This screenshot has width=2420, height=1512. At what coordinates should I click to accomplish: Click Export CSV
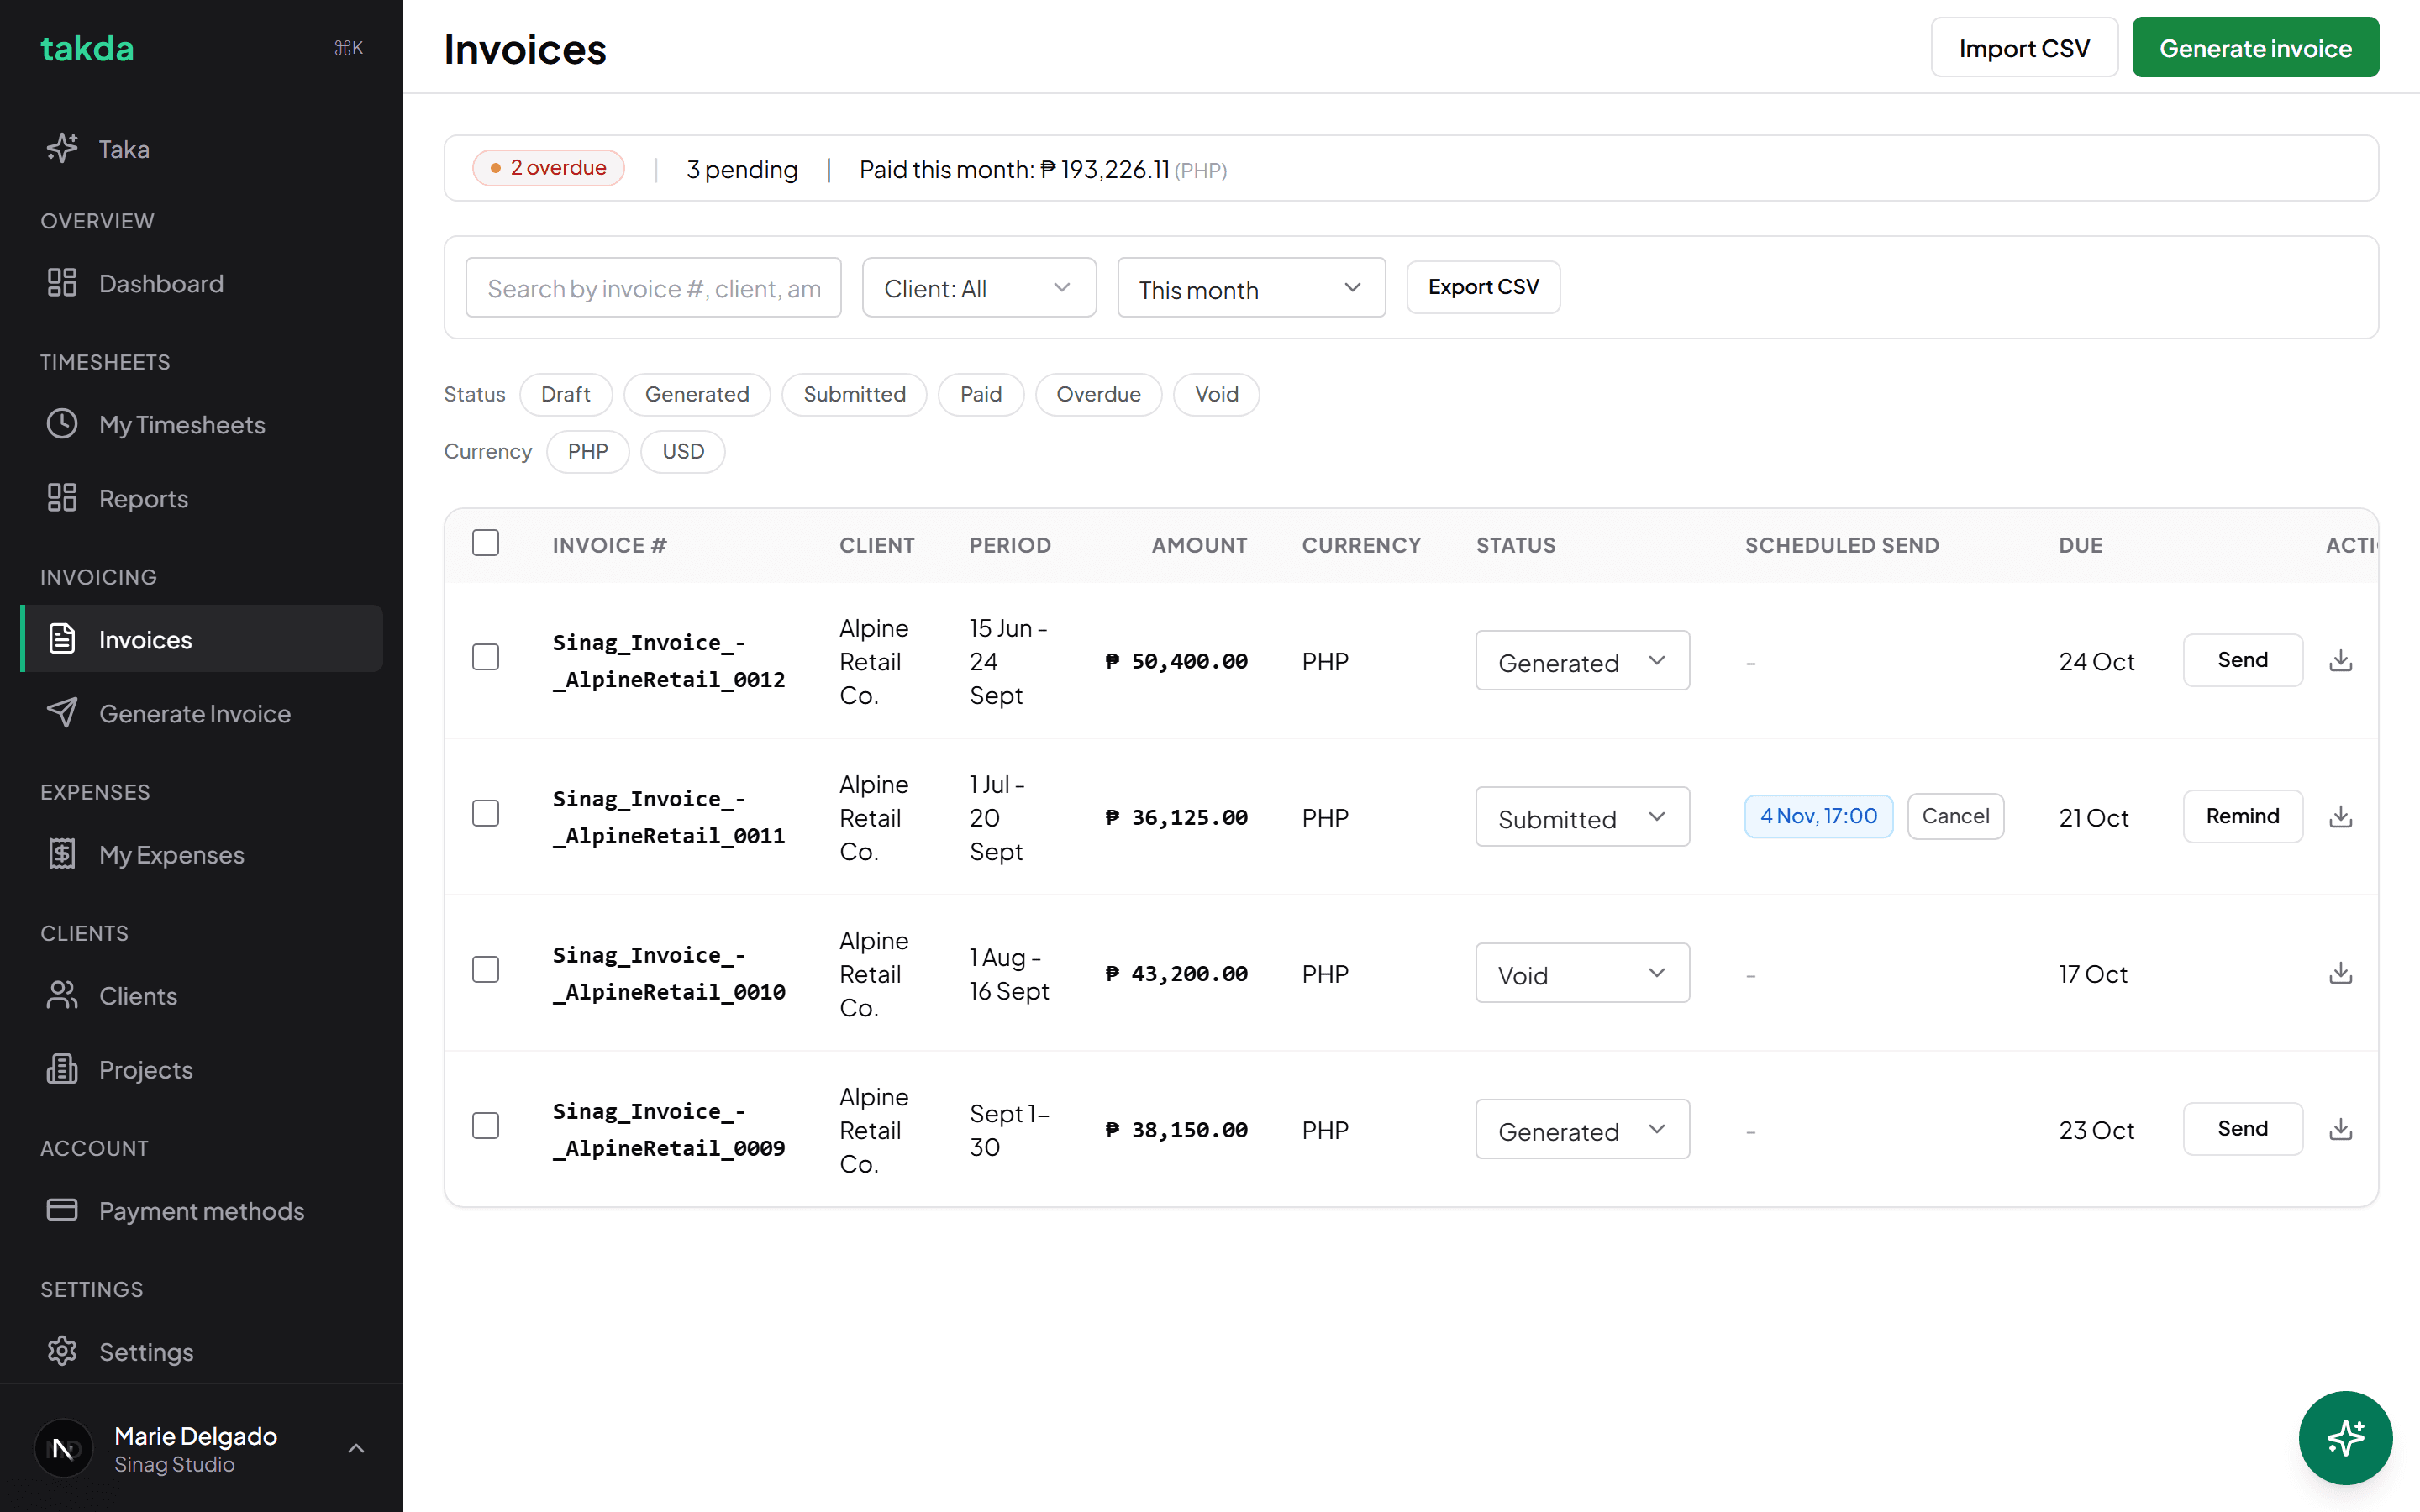coord(1483,287)
